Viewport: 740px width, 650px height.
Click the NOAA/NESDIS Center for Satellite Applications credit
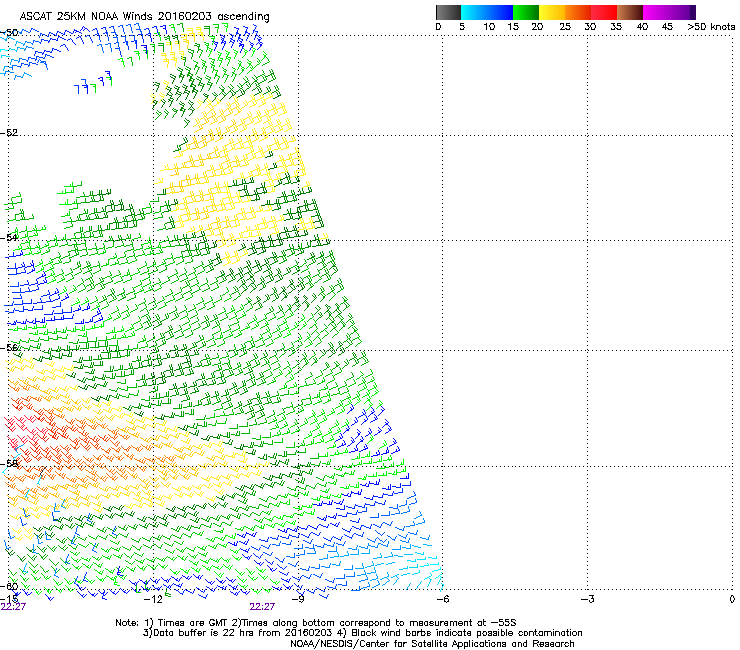(432, 644)
